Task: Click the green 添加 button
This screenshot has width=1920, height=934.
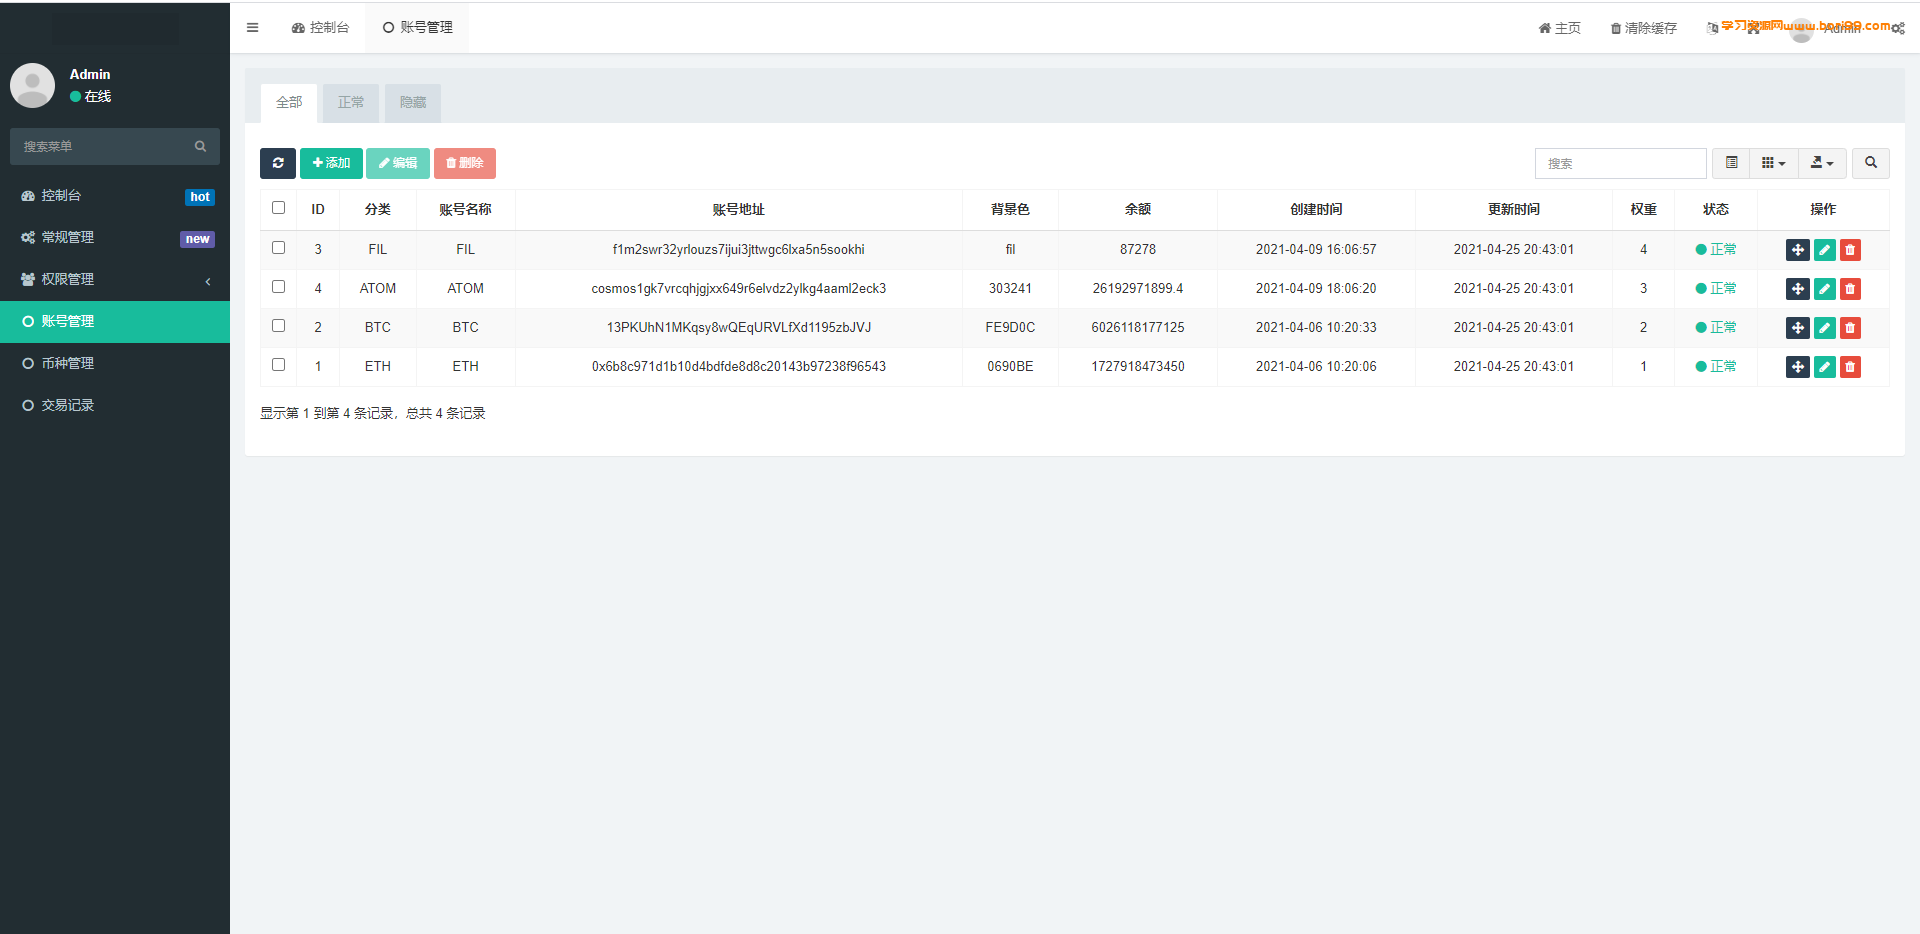Action: pos(331,163)
